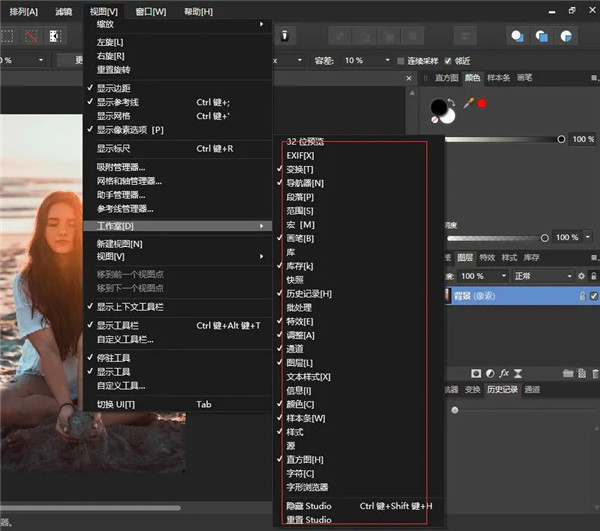Click the layer settings gear icon
The height and width of the screenshot is (531, 600).
click(581, 276)
